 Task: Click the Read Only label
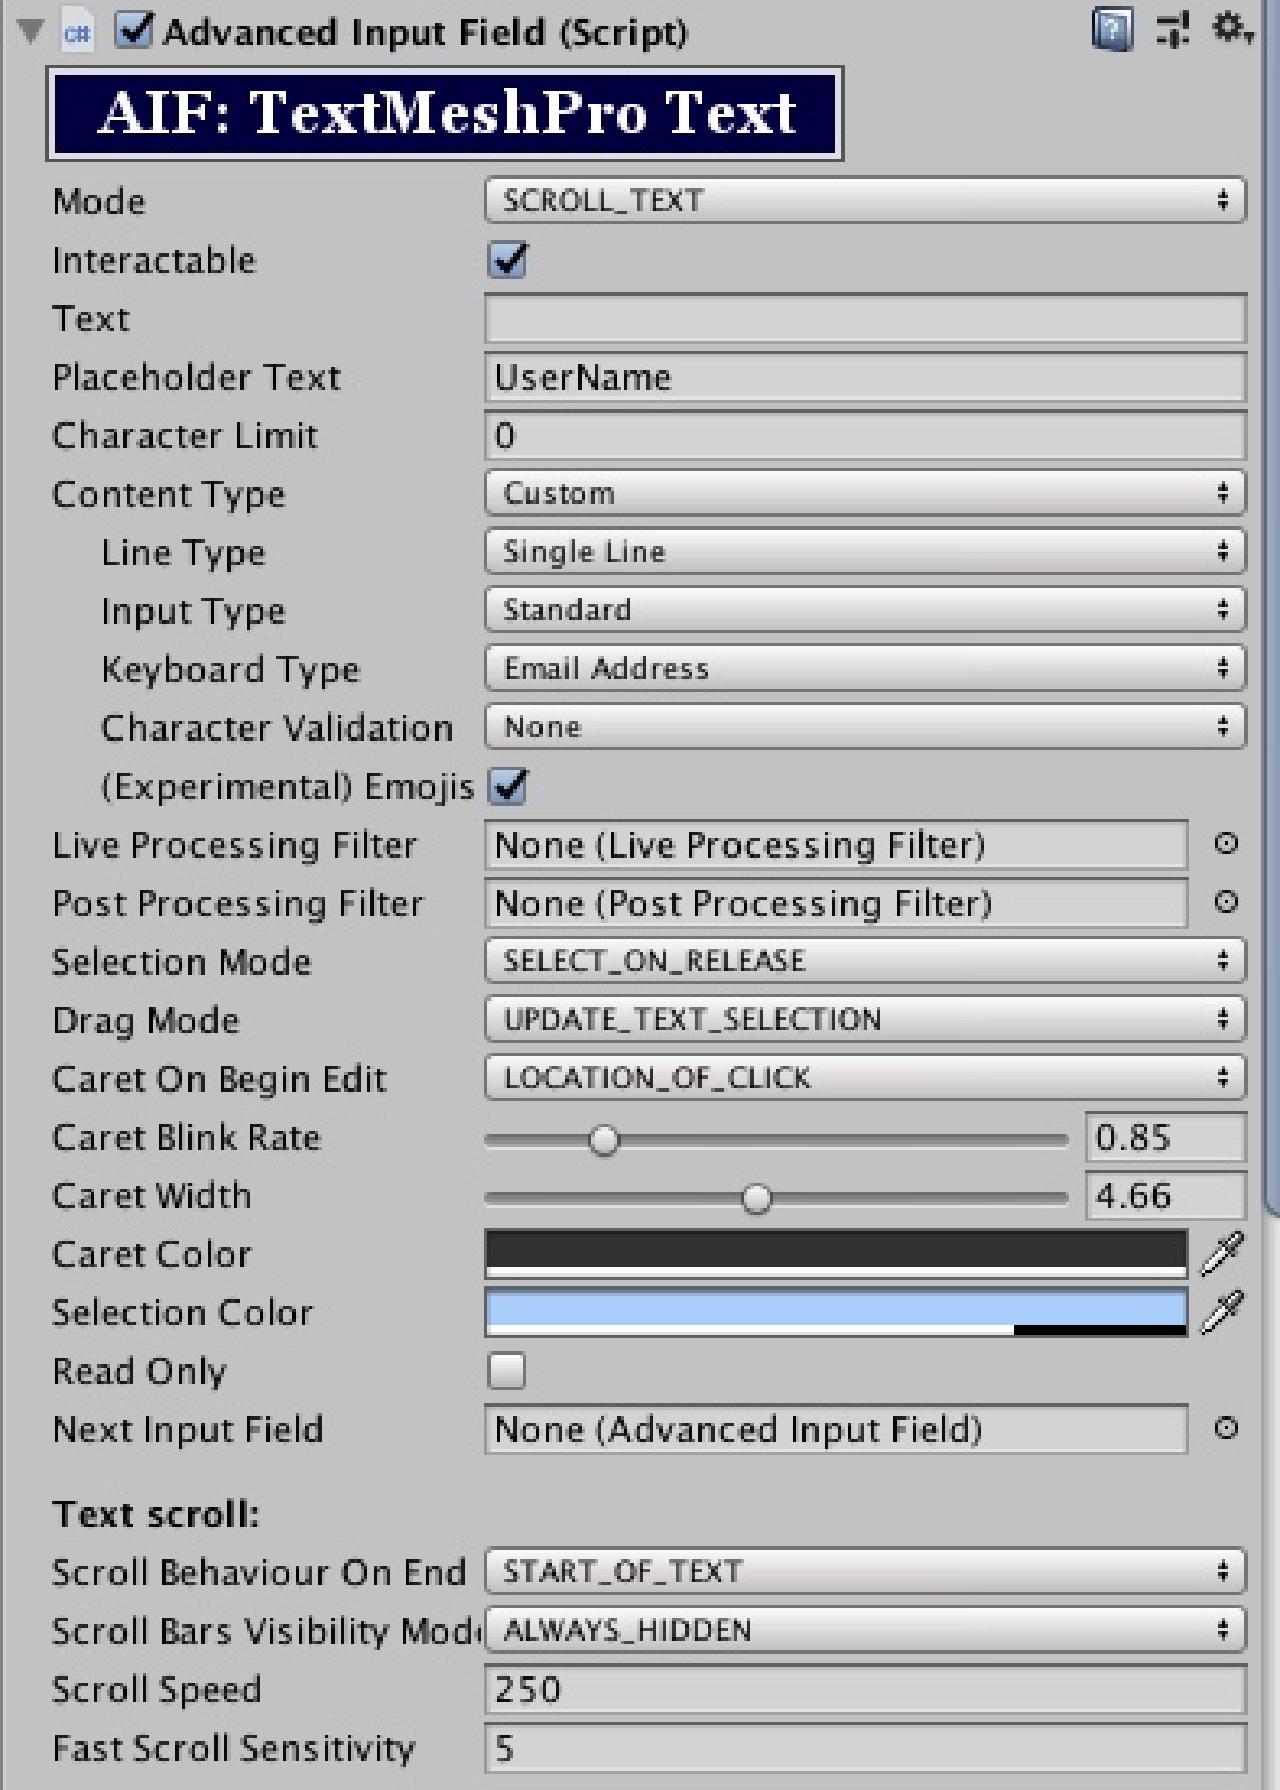tap(139, 1371)
